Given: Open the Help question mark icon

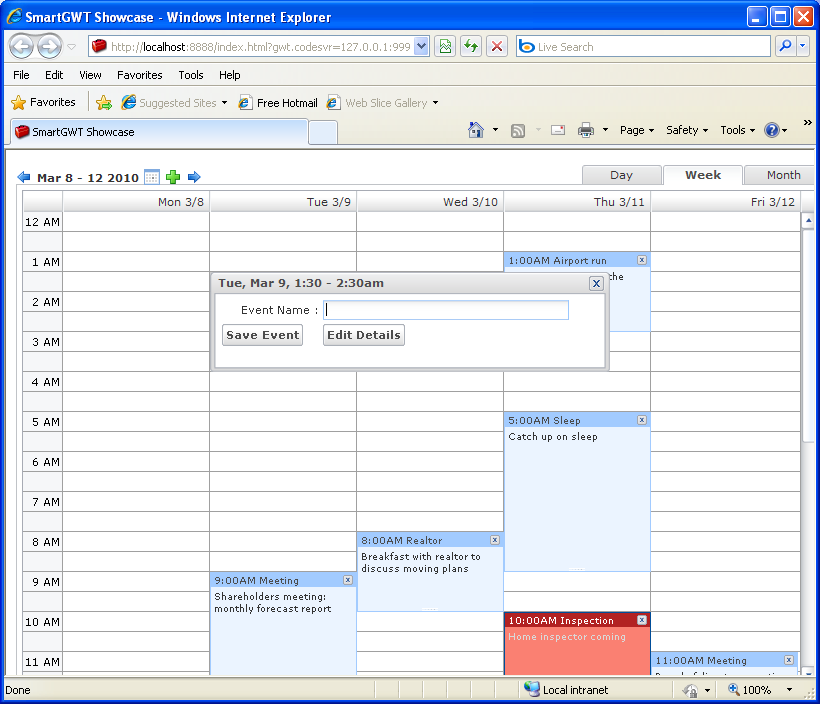Looking at the screenshot, I should pos(772,130).
